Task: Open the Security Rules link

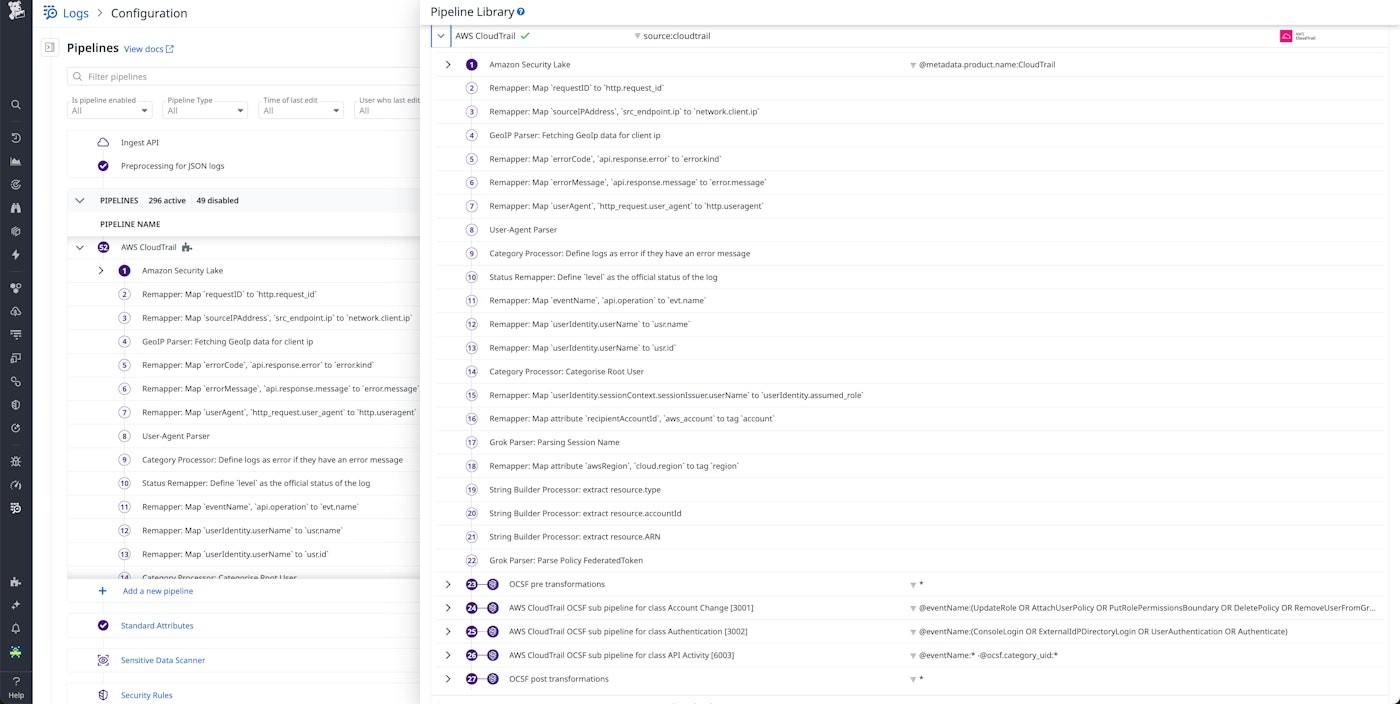Action: tap(147, 695)
